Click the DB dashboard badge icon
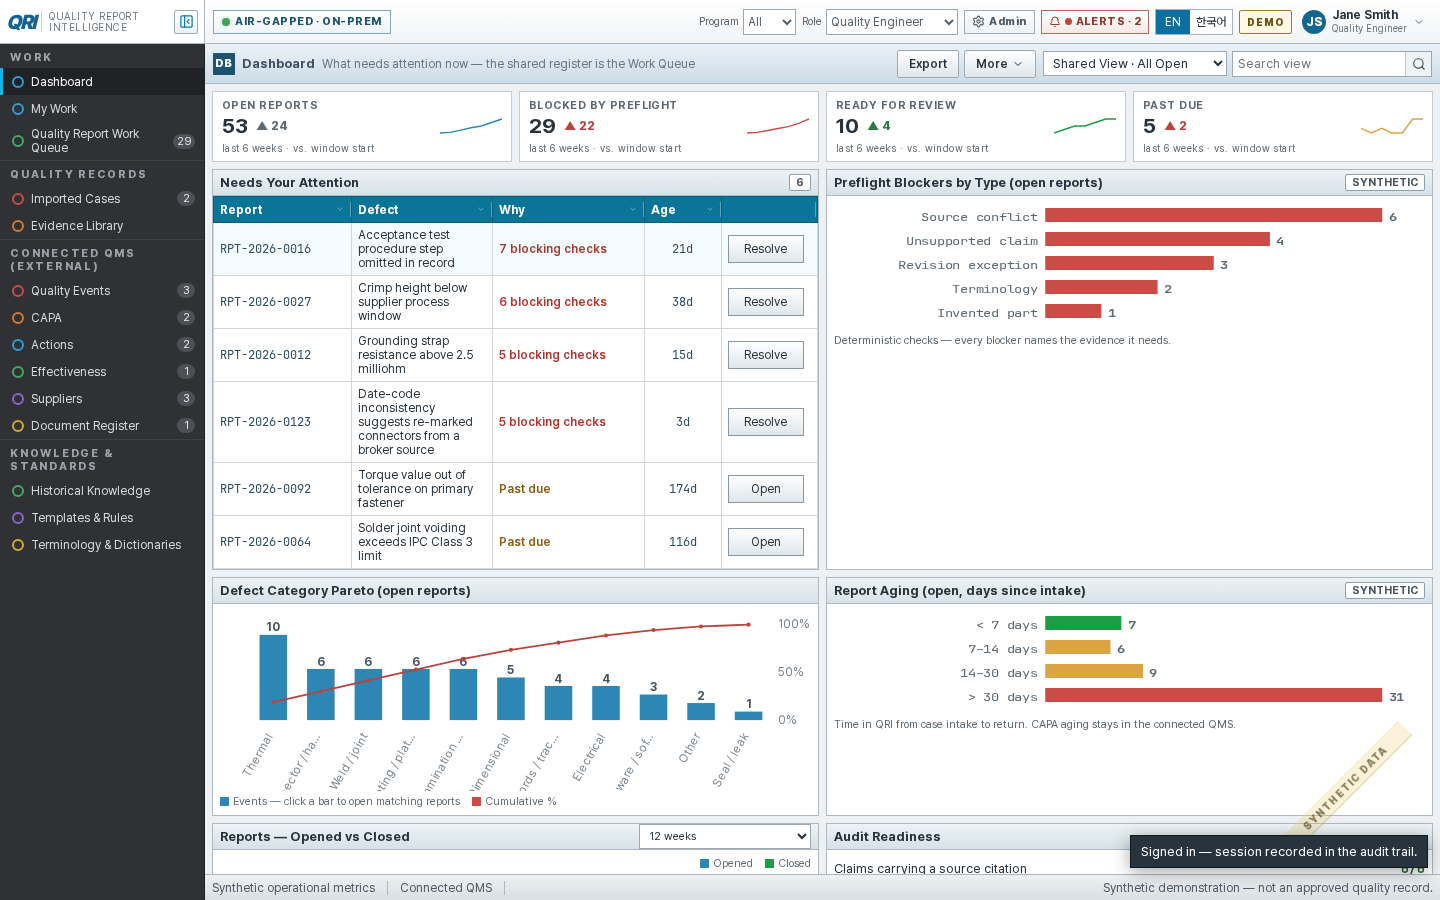The width and height of the screenshot is (1440, 900). point(224,64)
